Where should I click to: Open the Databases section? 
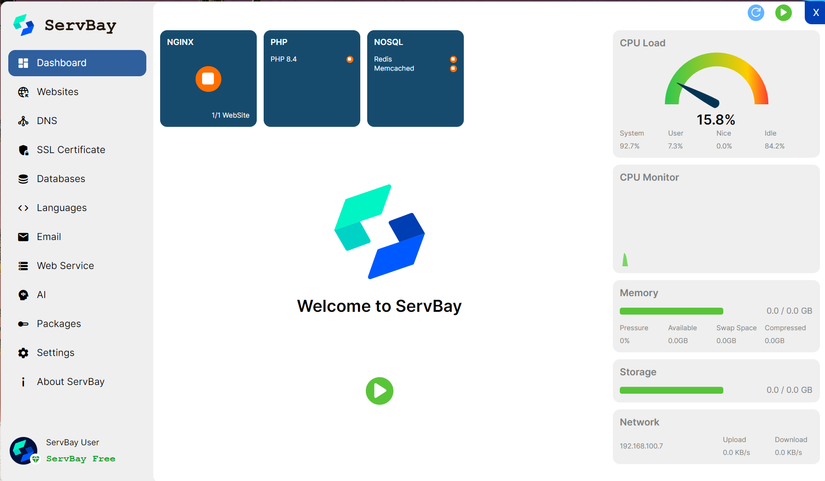click(77, 179)
